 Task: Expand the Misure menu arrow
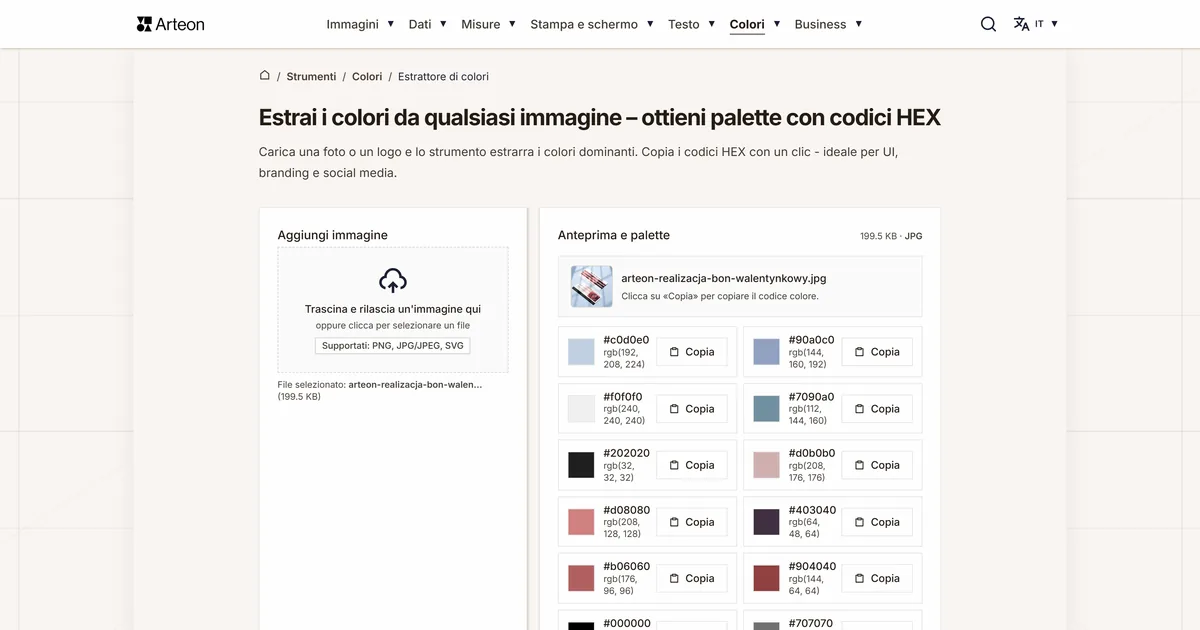point(512,24)
